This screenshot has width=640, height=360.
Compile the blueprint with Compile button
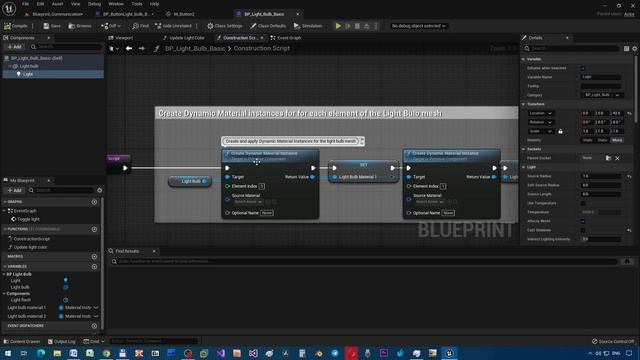tap(16, 26)
